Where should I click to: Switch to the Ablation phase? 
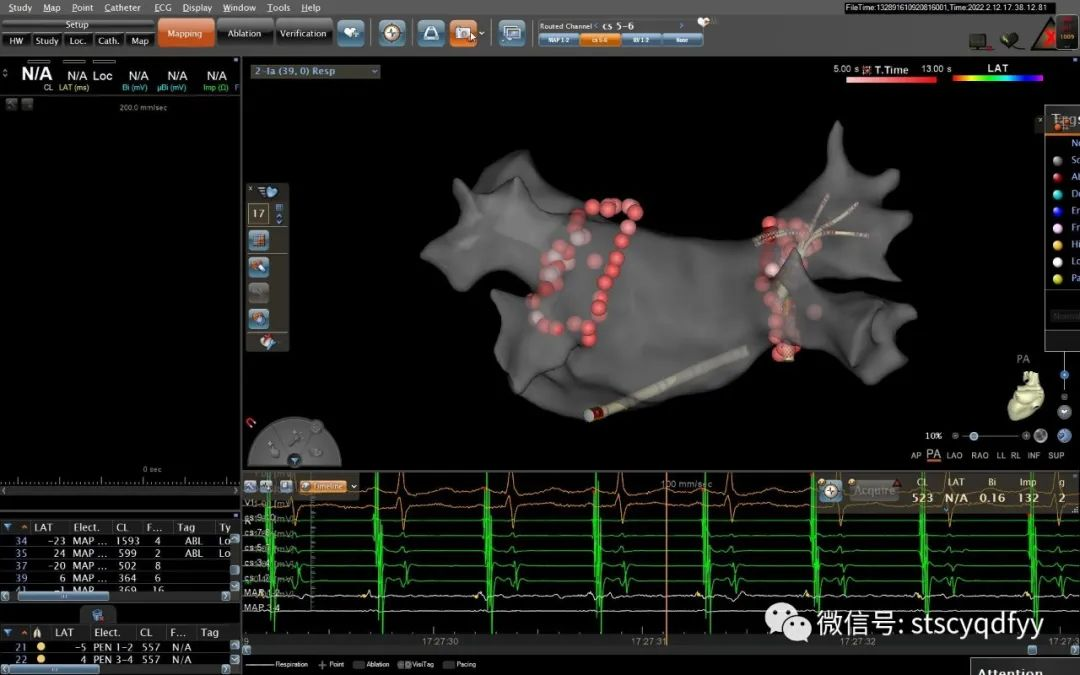click(245, 33)
